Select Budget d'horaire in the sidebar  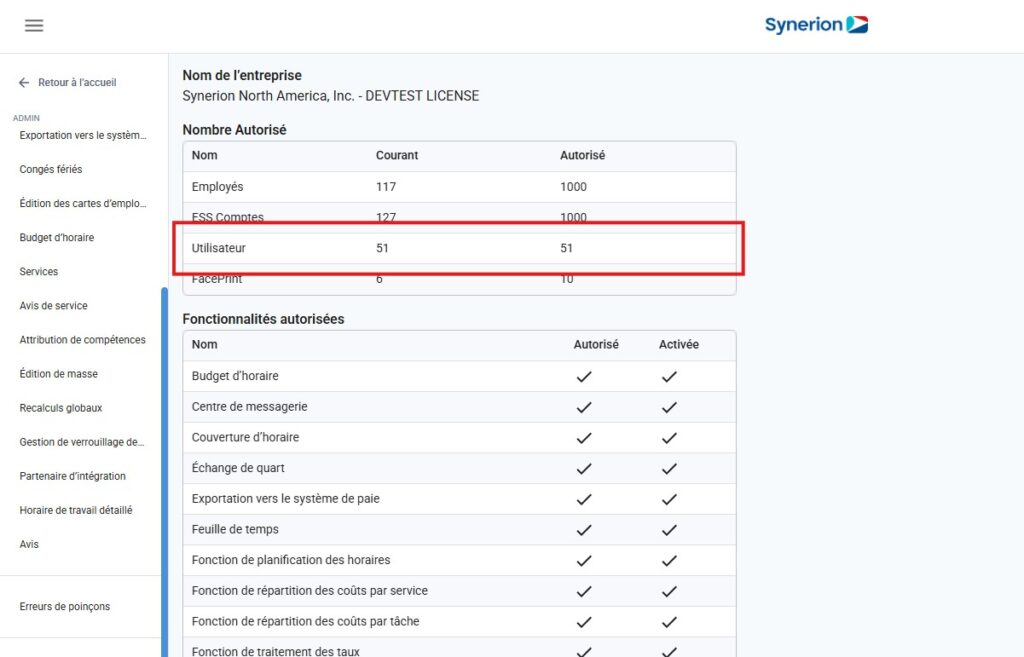pyautogui.click(x=57, y=238)
